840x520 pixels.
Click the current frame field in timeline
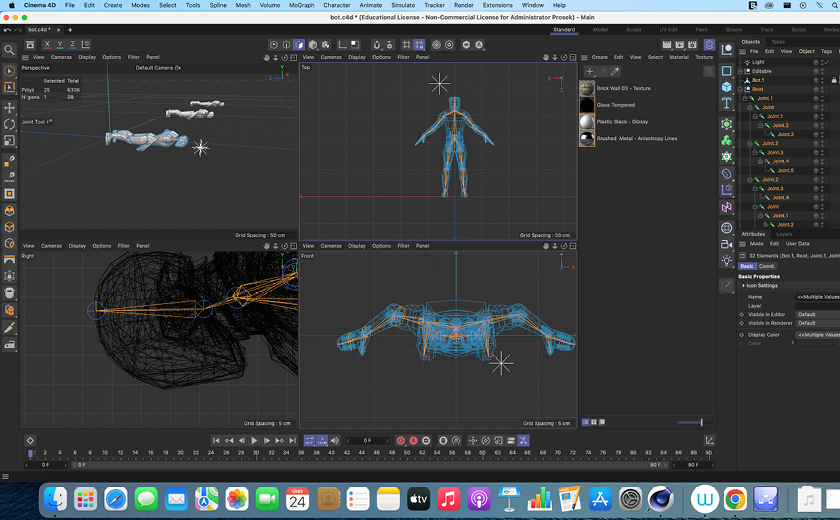[367, 440]
